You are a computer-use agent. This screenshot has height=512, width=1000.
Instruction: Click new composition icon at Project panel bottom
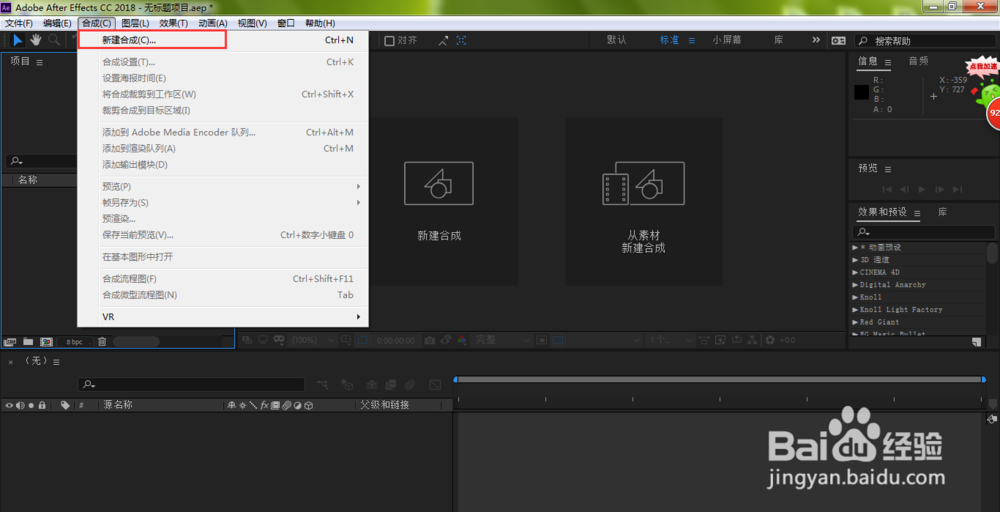click(47, 342)
